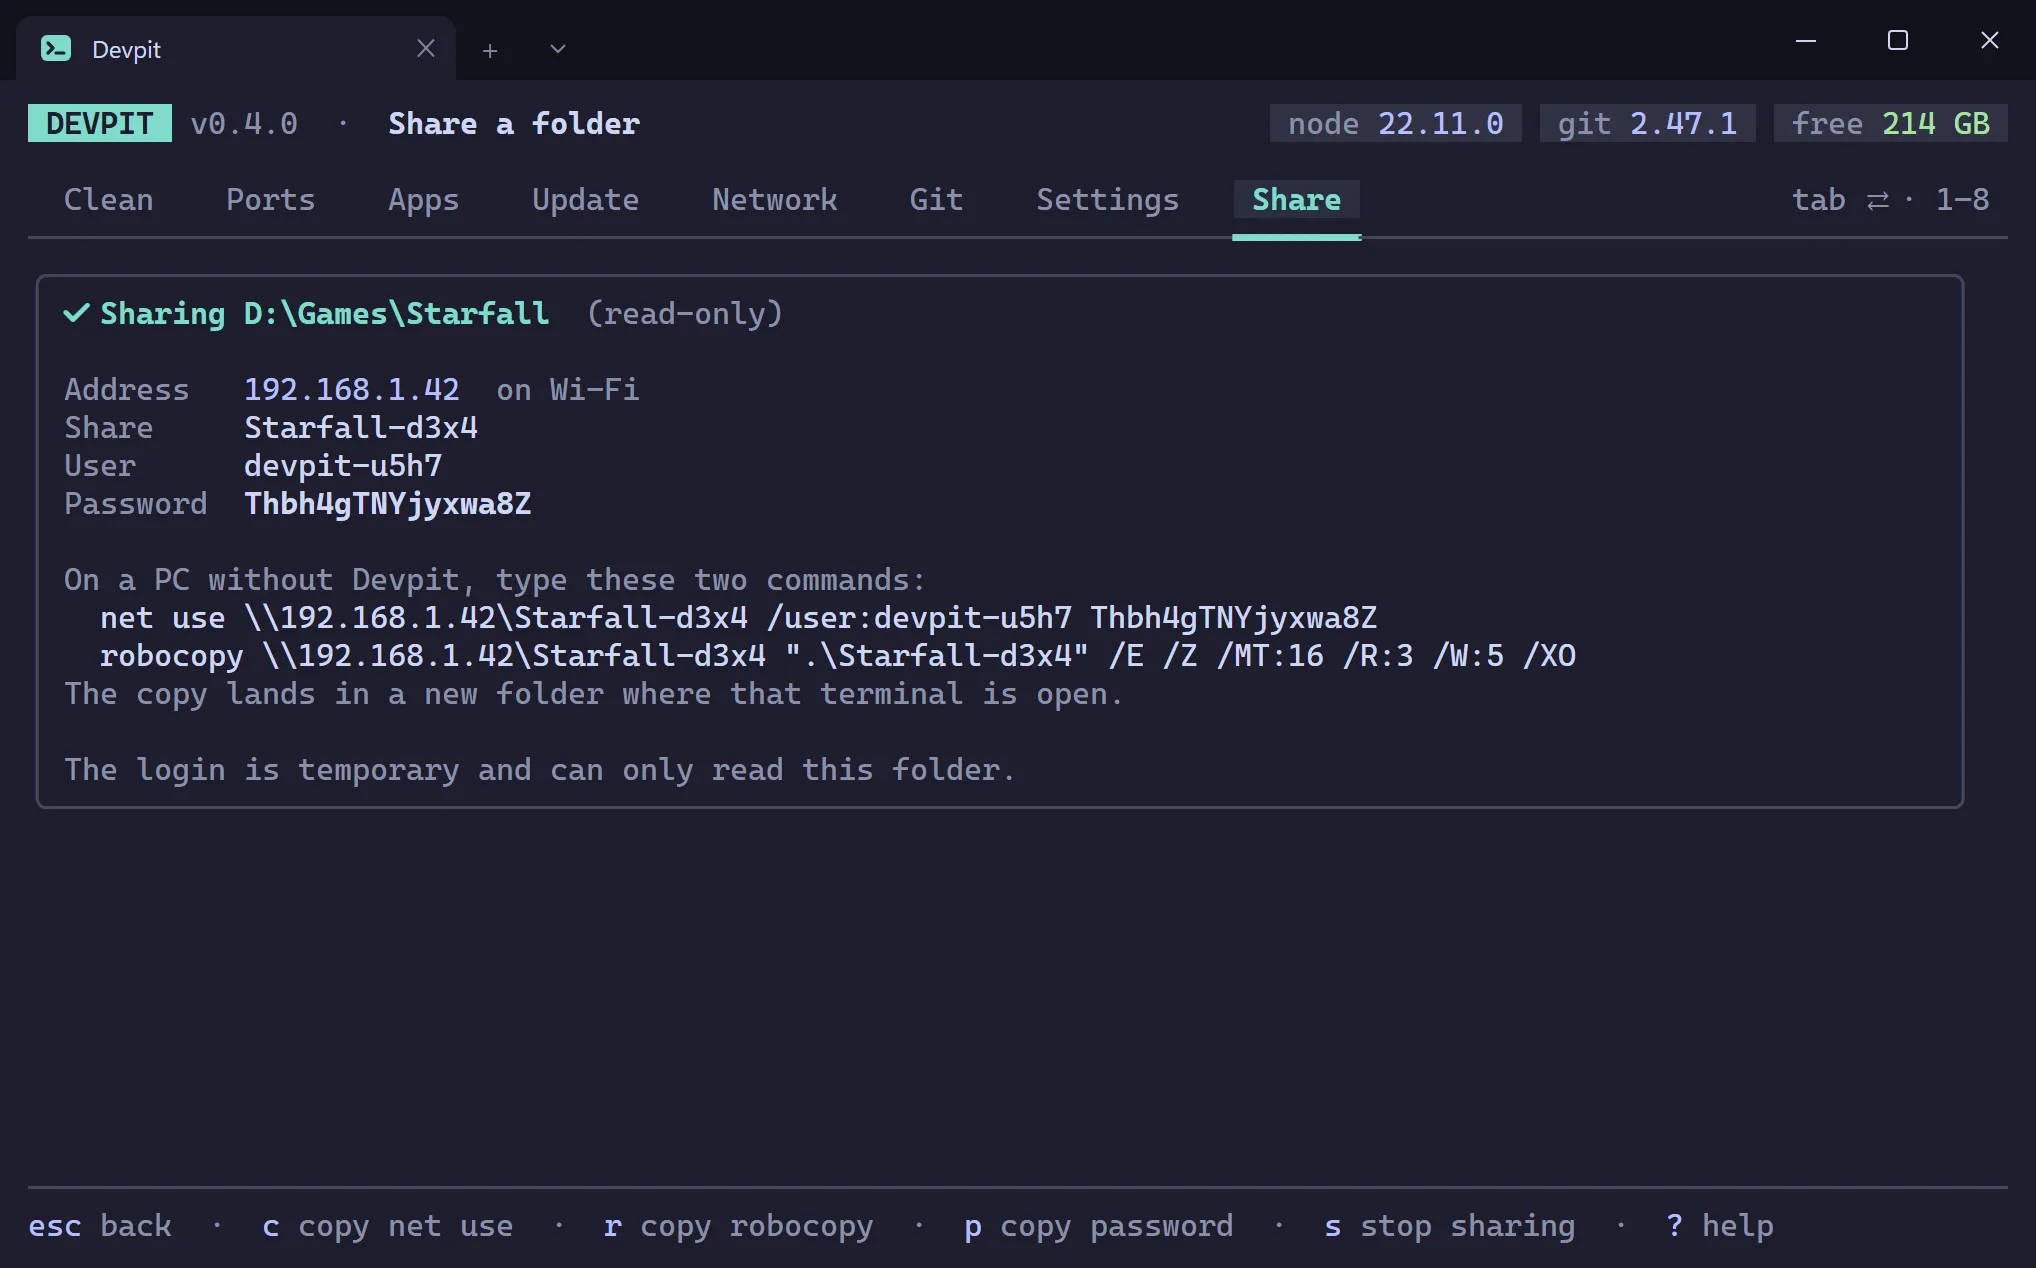Screen dimensions: 2036x1268
Task: Select the active Share tab
Action: 1296,200
